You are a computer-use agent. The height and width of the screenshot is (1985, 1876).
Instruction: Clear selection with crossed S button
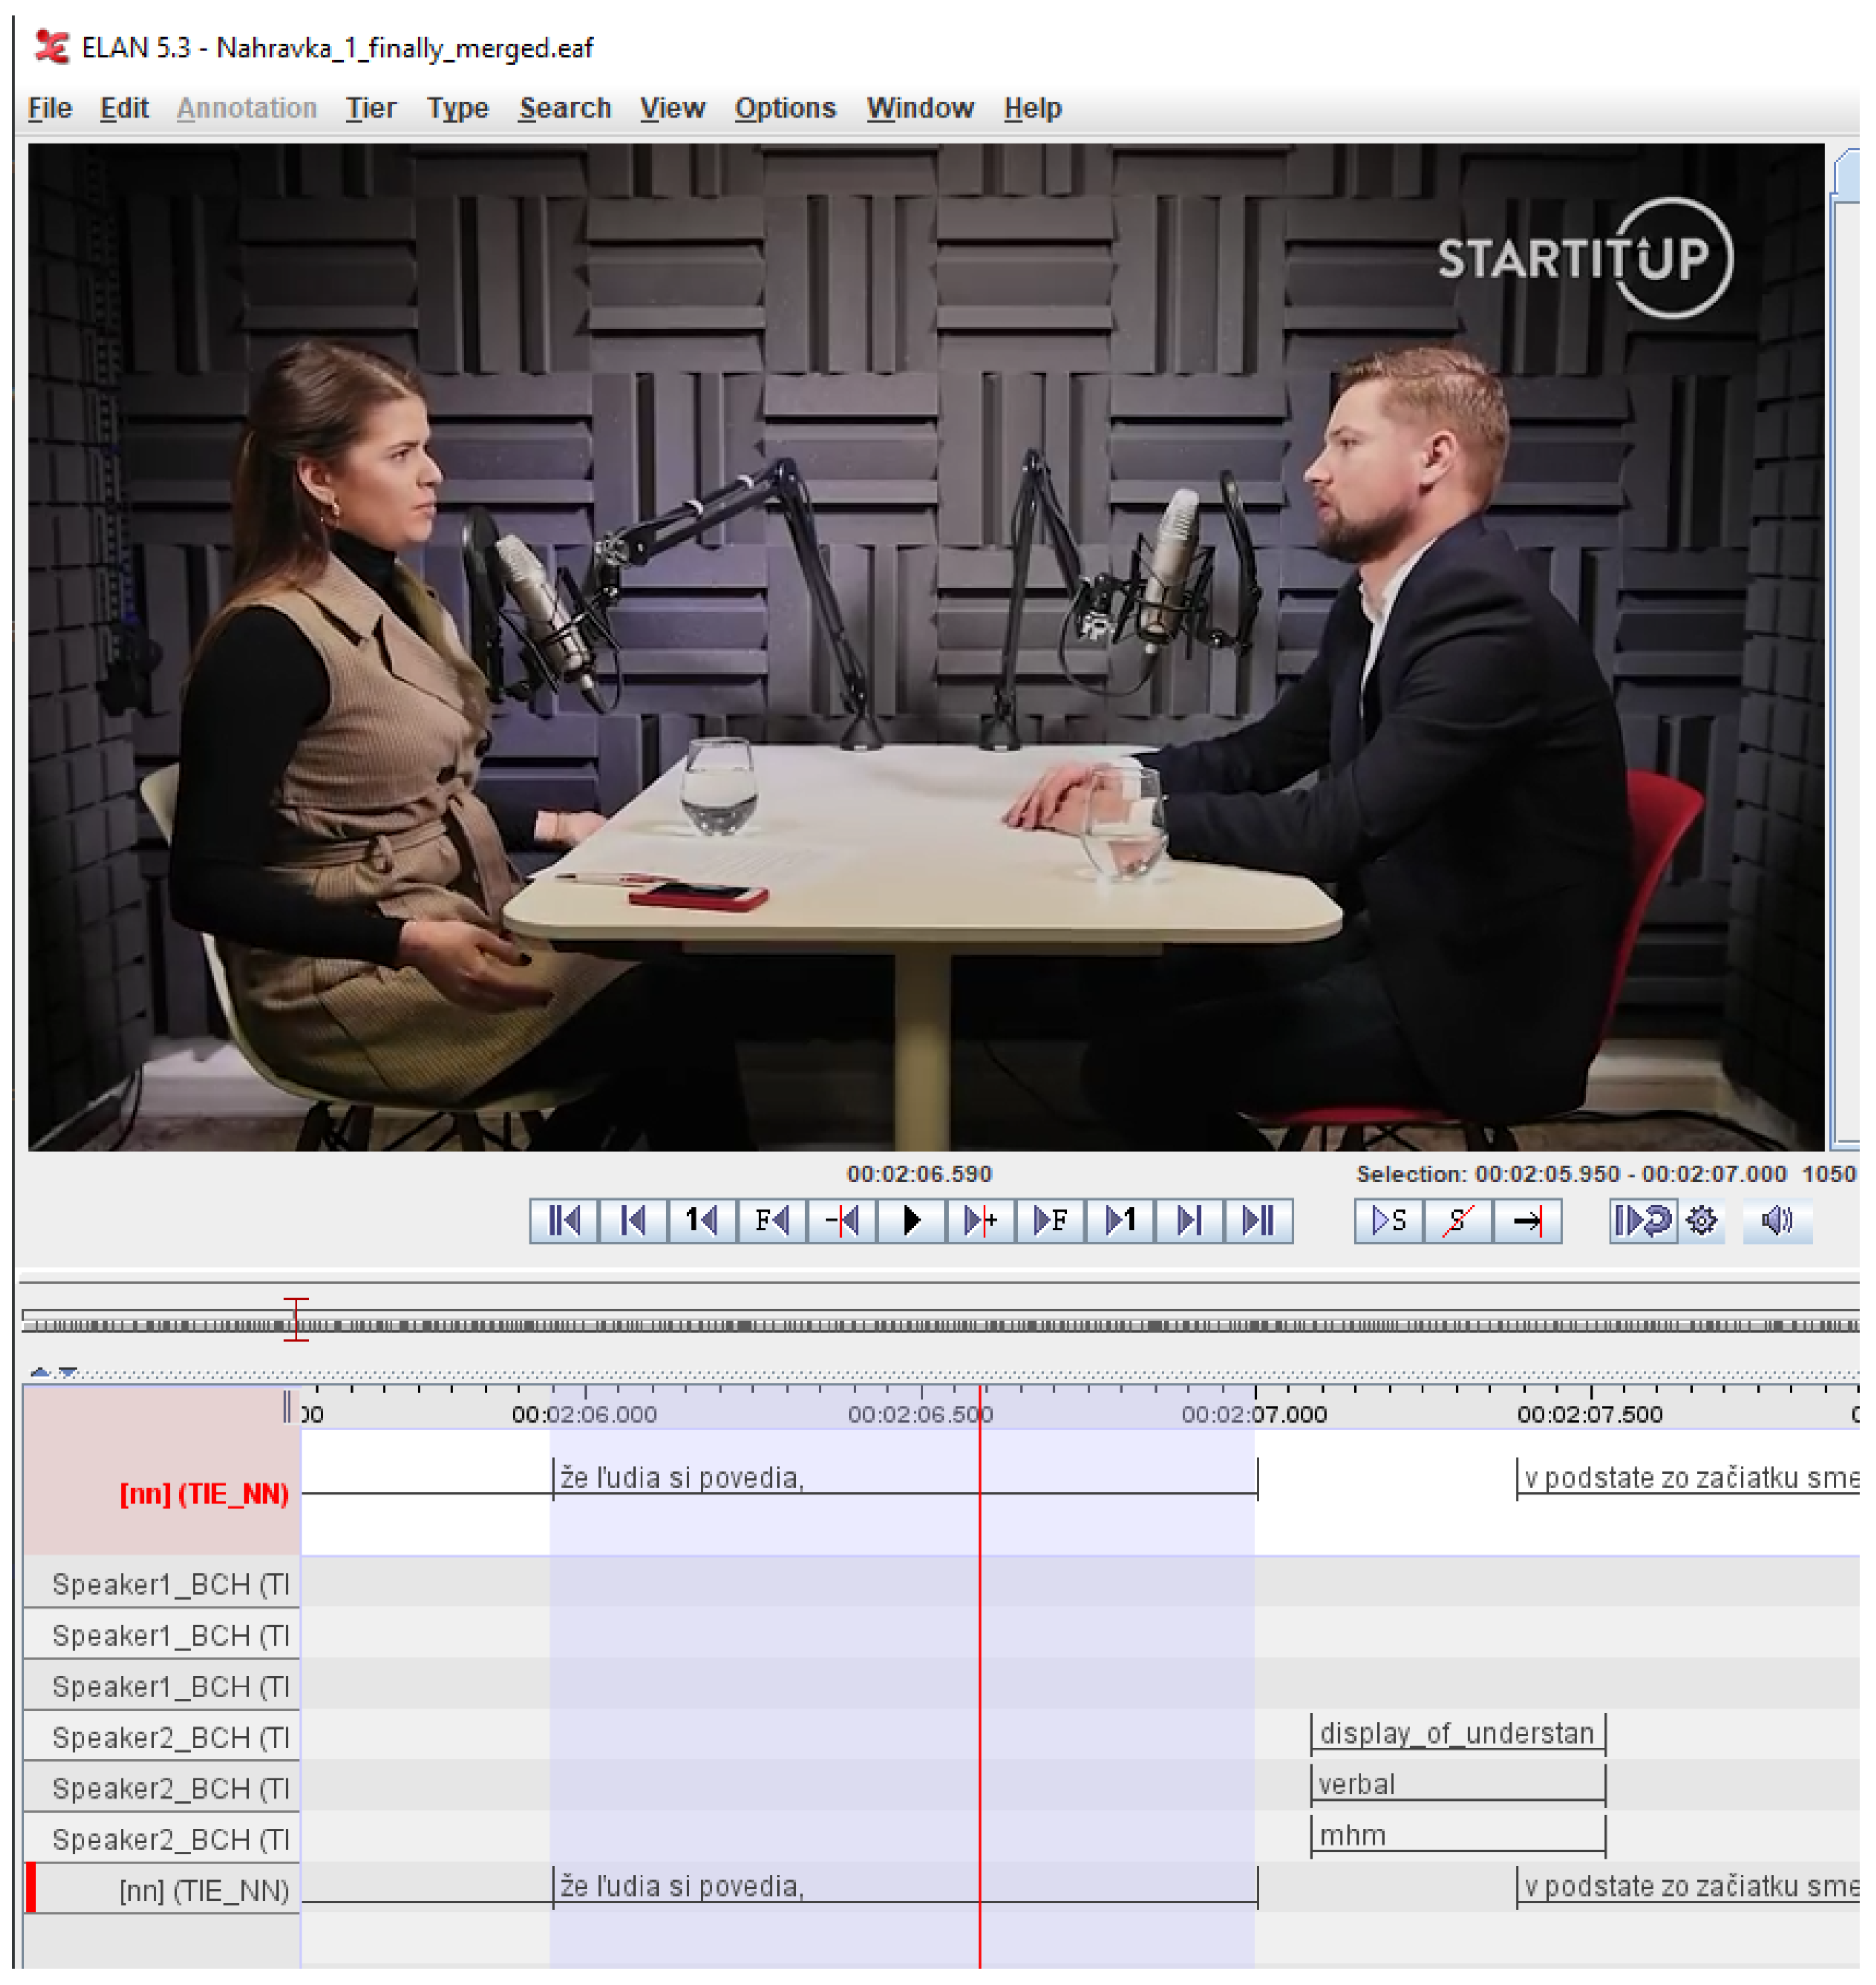tap(1457, 1220)
